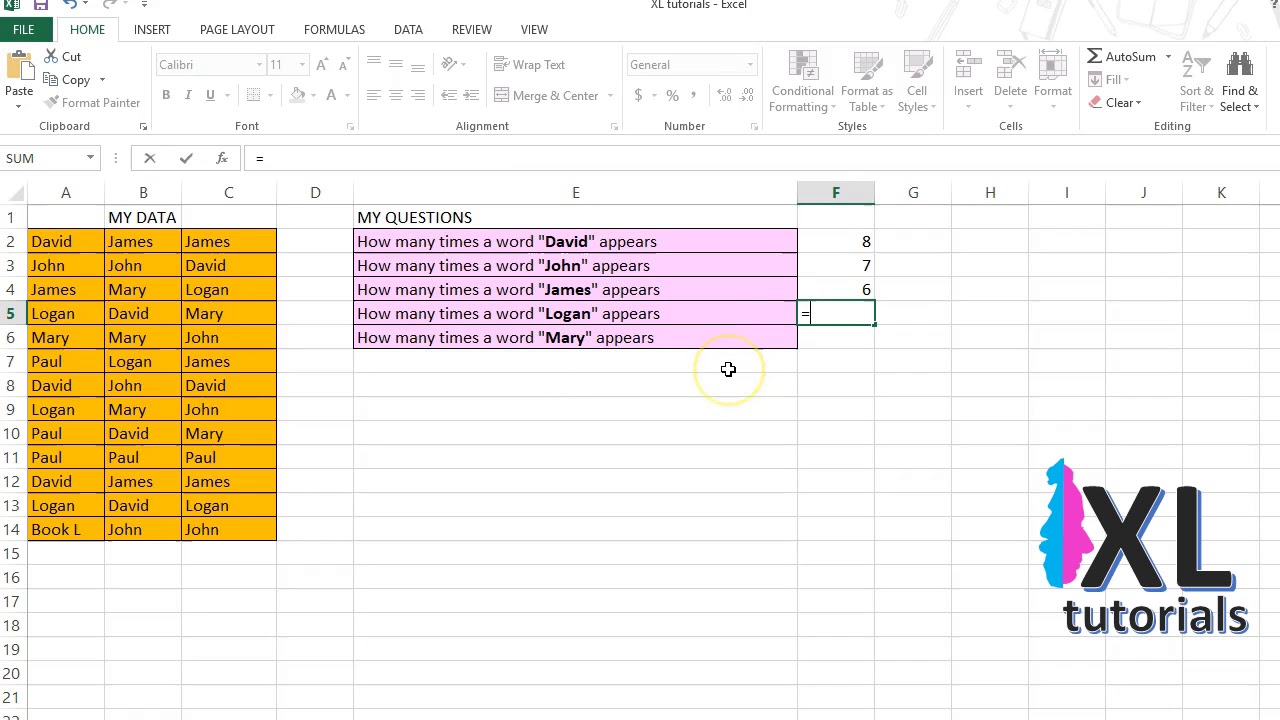Screen dimensions: 1280x720
Task: Open Find & Select dropdown
Action: pos(1240,80)
